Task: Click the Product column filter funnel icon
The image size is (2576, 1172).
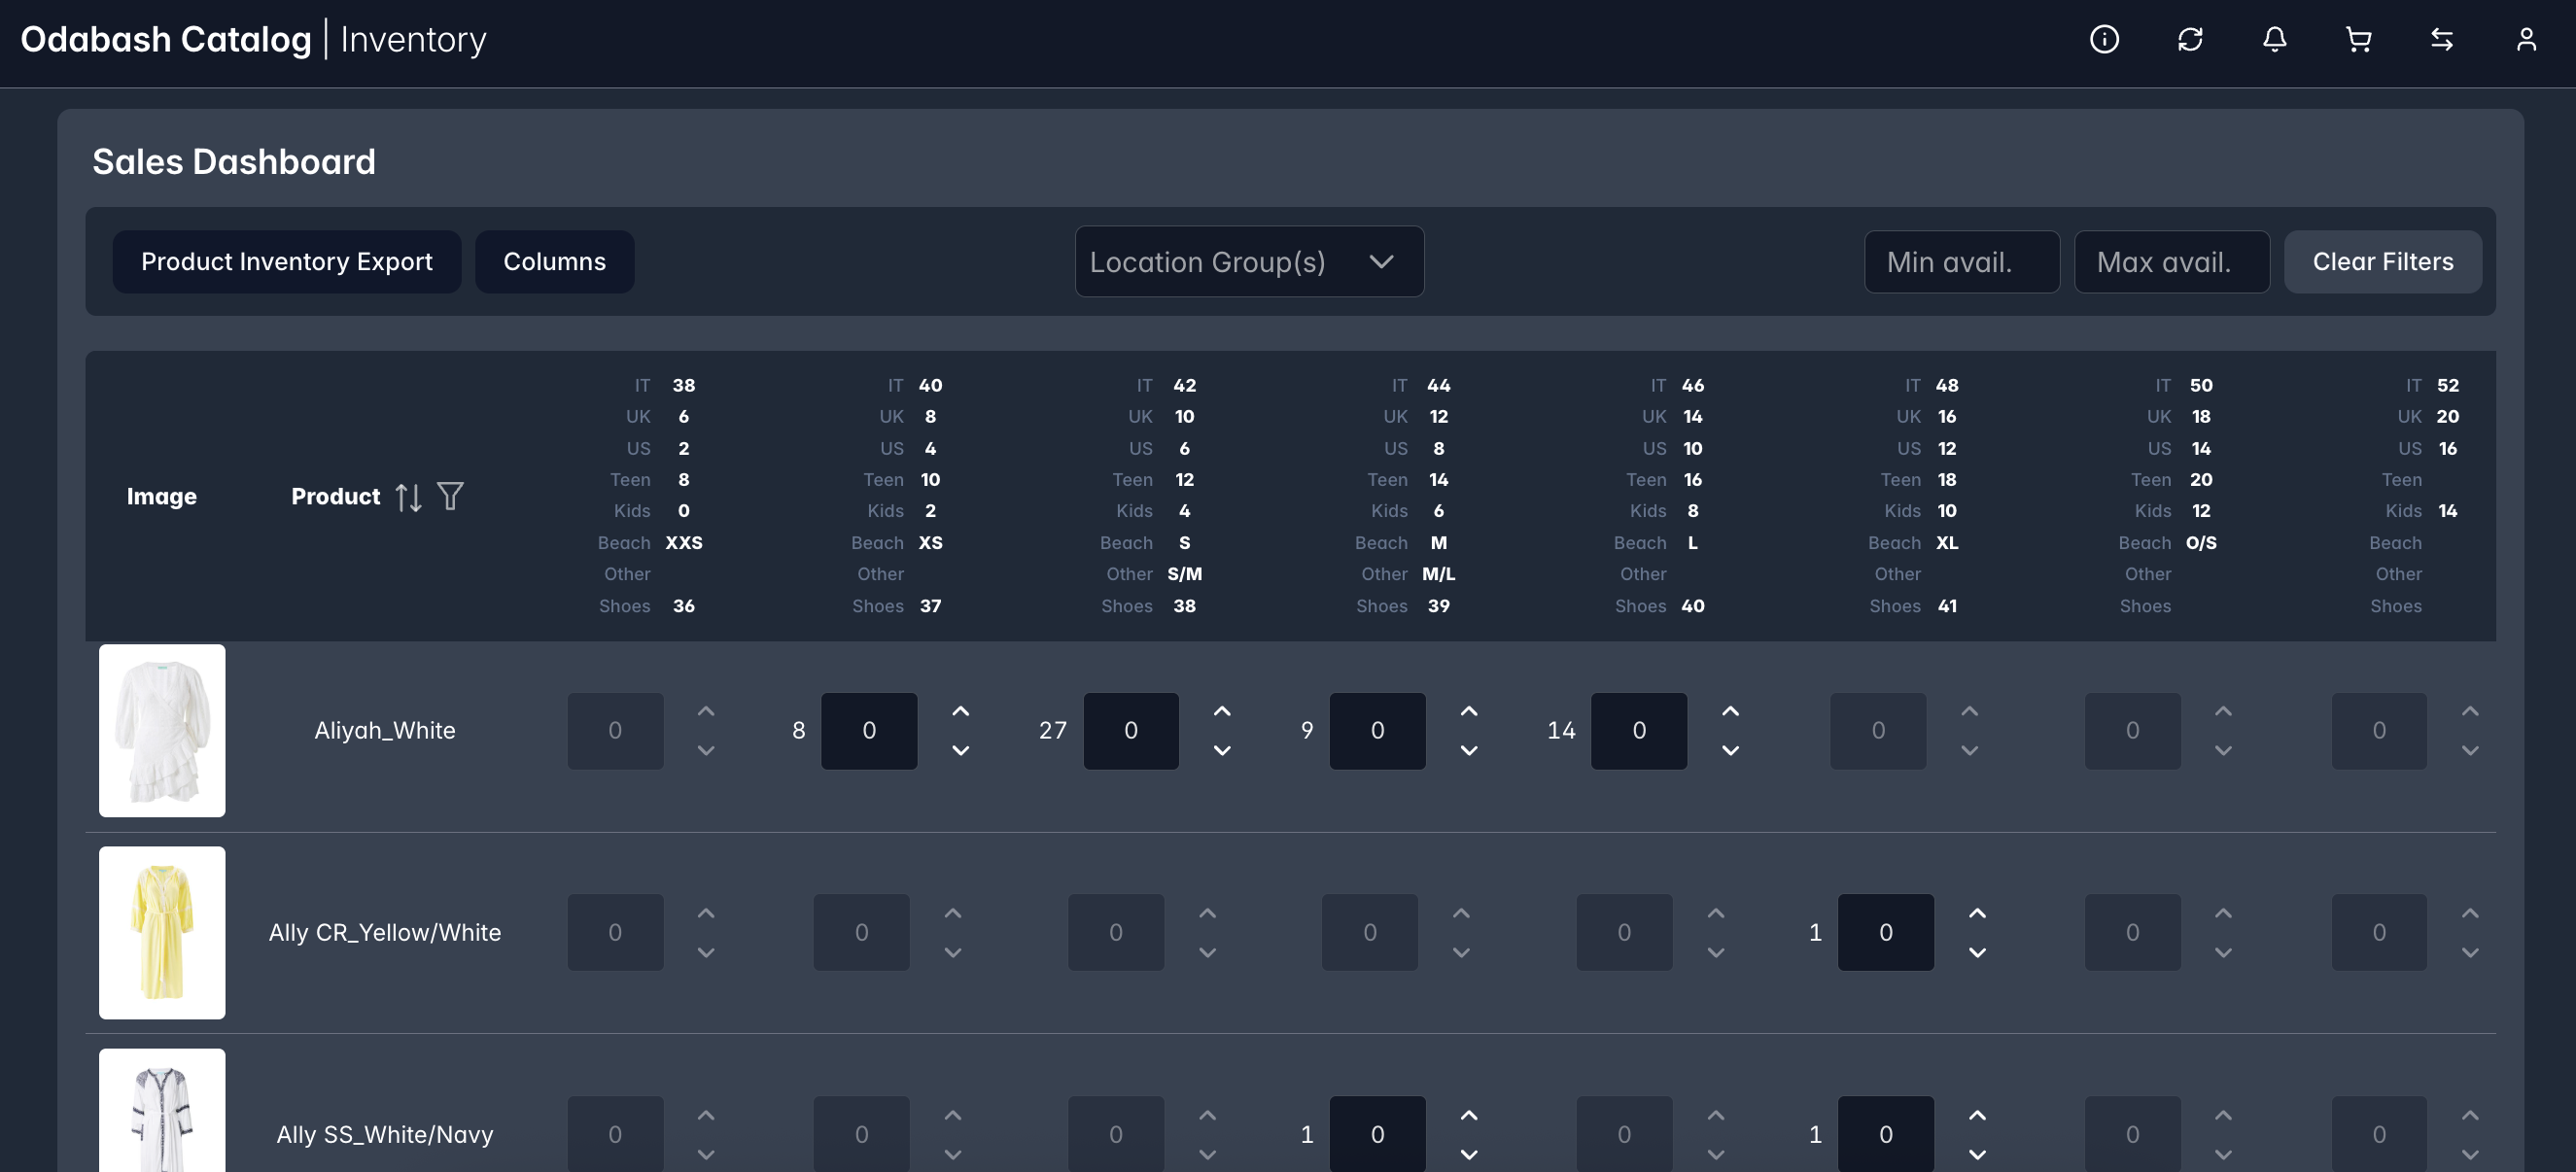Action: coord(450,496)
